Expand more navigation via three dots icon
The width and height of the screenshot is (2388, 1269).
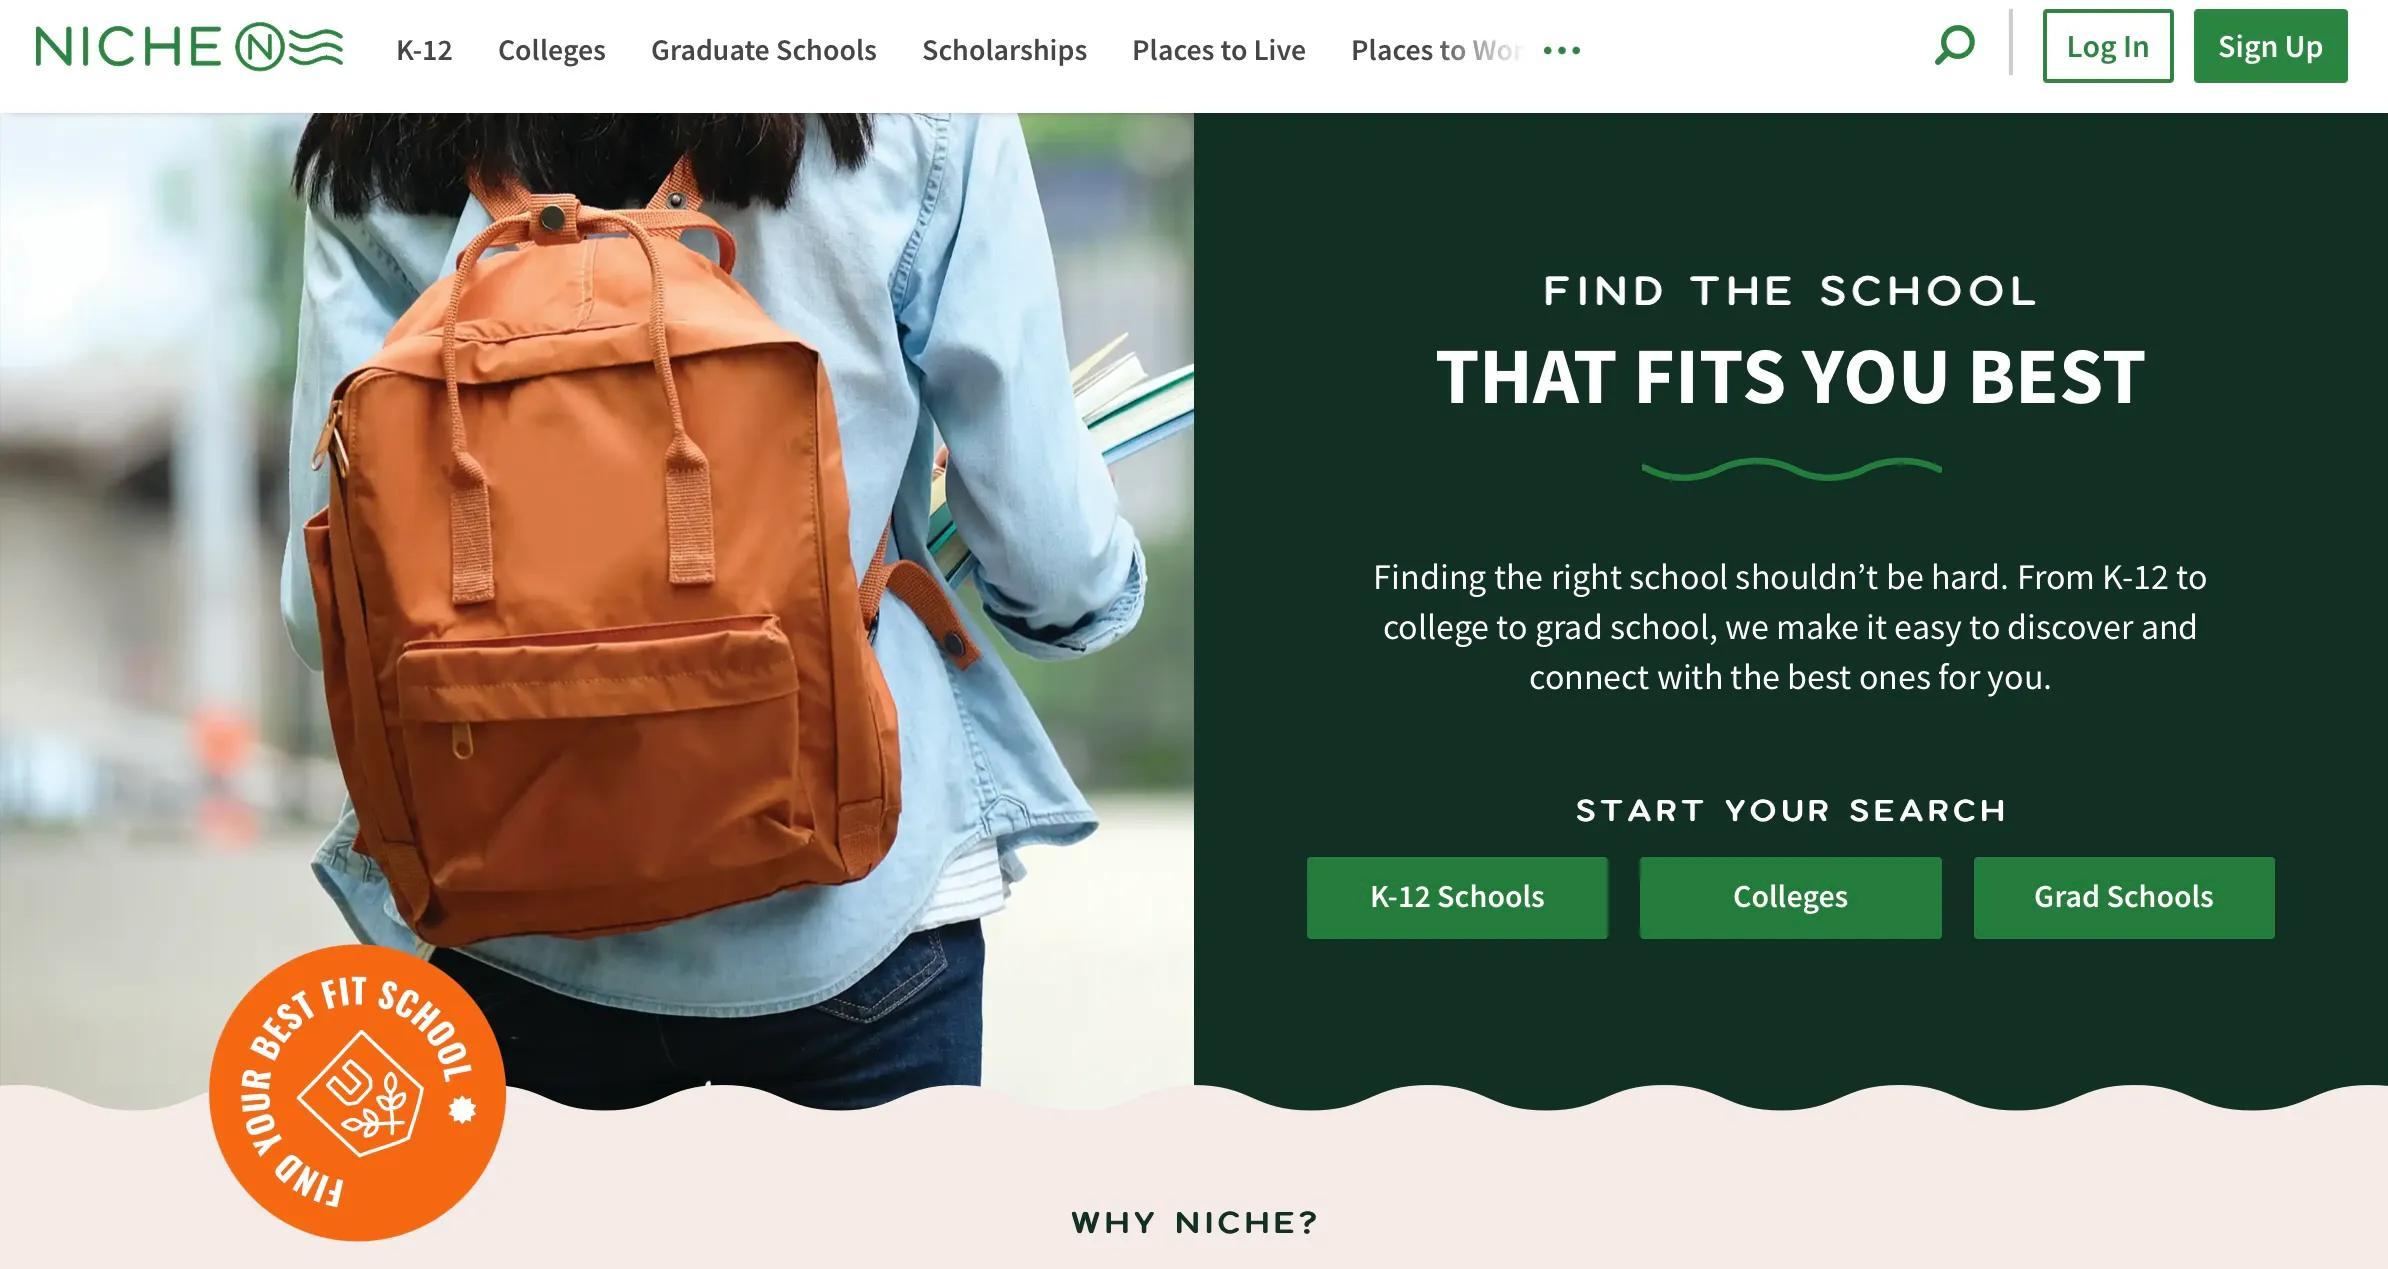(1562, 50)
